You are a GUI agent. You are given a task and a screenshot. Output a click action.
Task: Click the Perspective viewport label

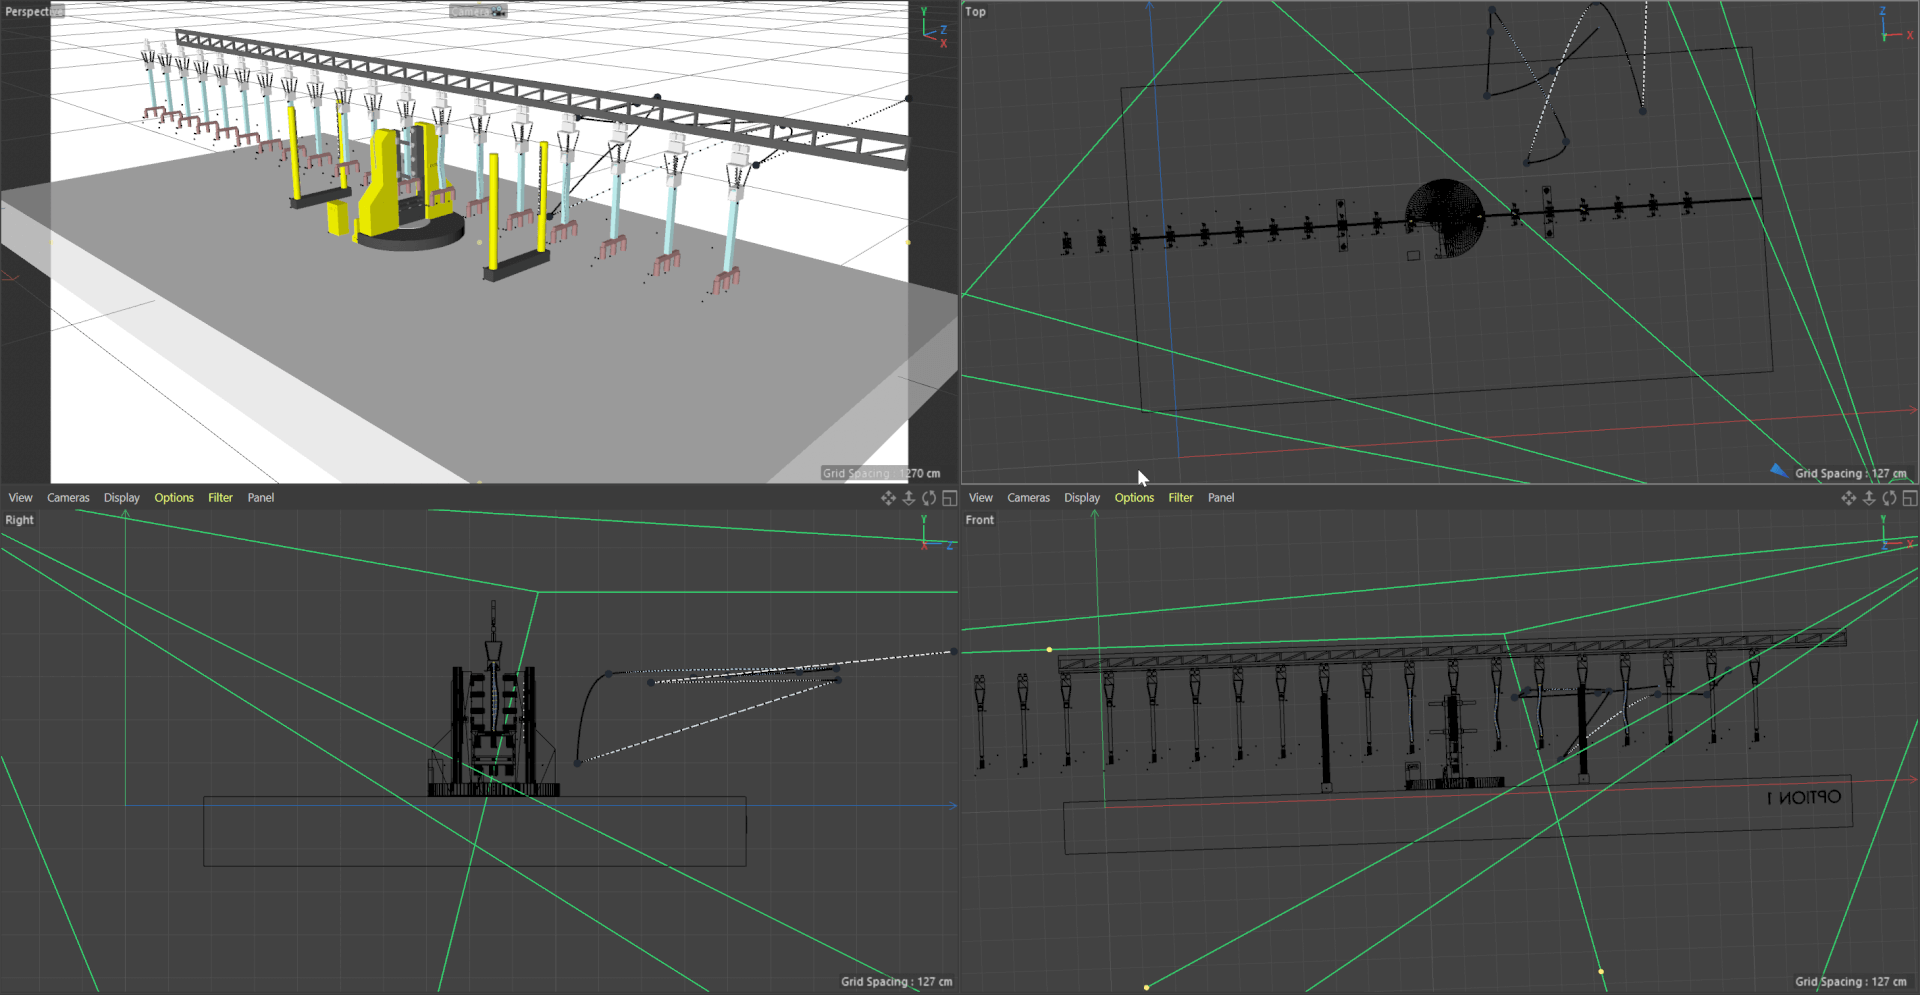(33, 12)
